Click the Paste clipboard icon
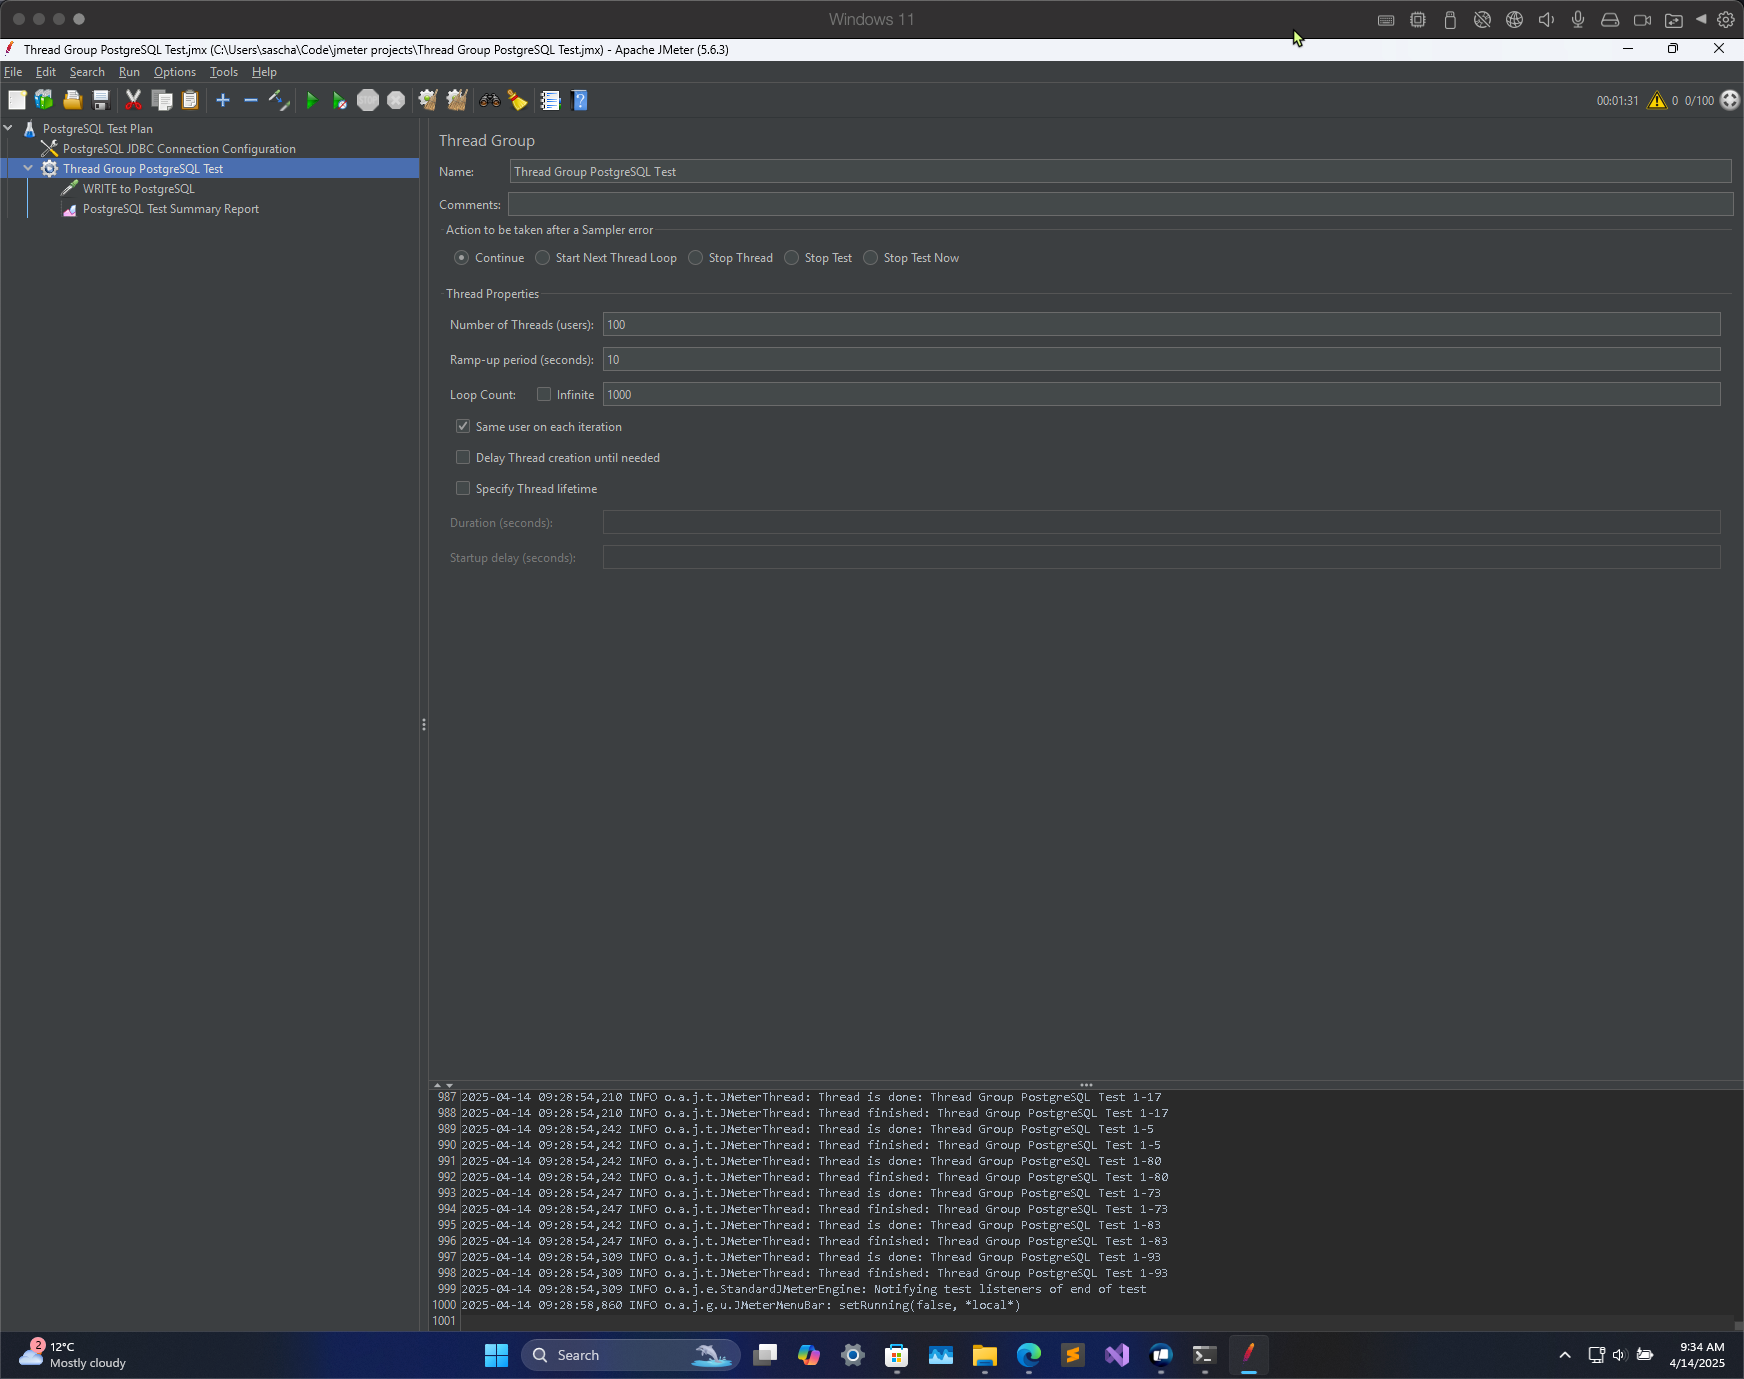Viewport: 1744px width, 1379px height. pyautogui.click(x=190, y=100)
